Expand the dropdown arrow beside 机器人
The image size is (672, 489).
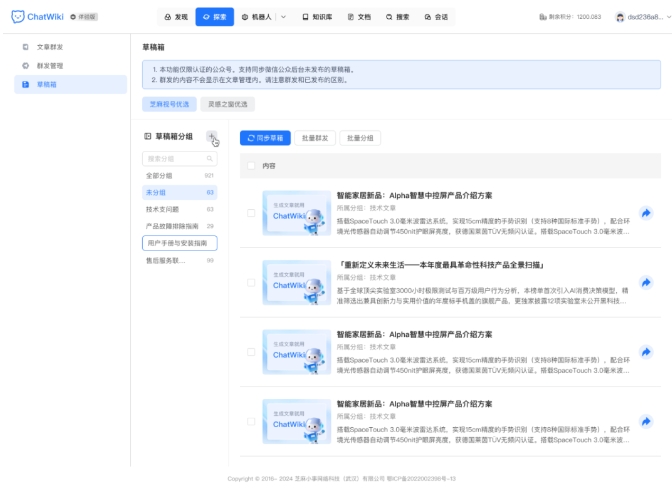tap(283, 17)
